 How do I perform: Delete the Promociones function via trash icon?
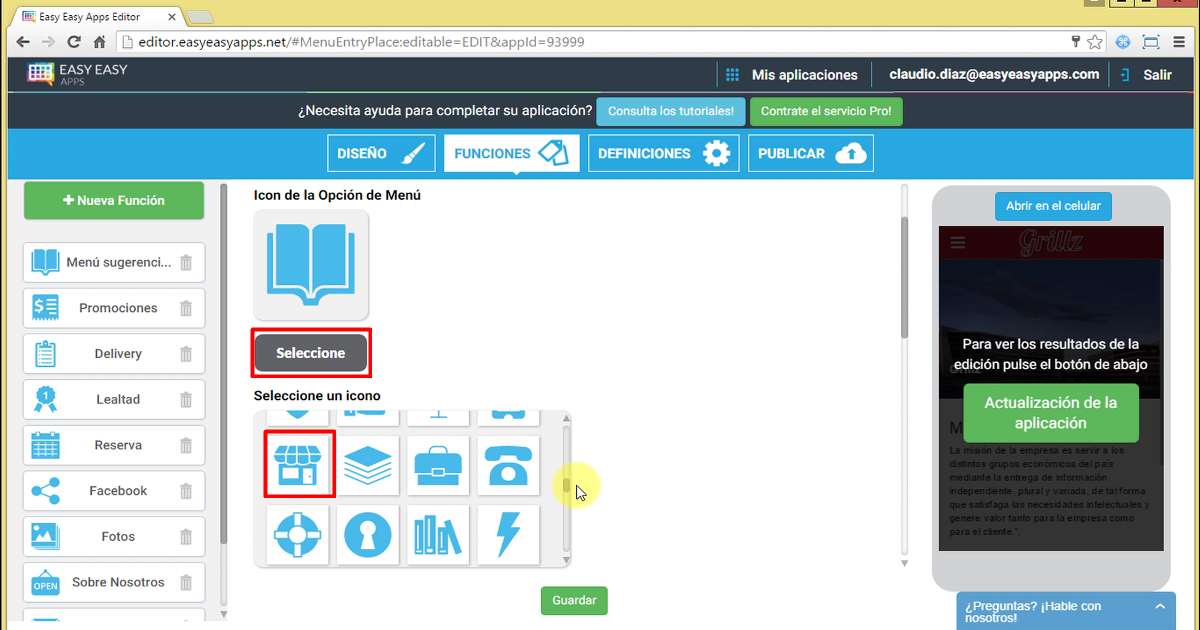click(186, 308)
